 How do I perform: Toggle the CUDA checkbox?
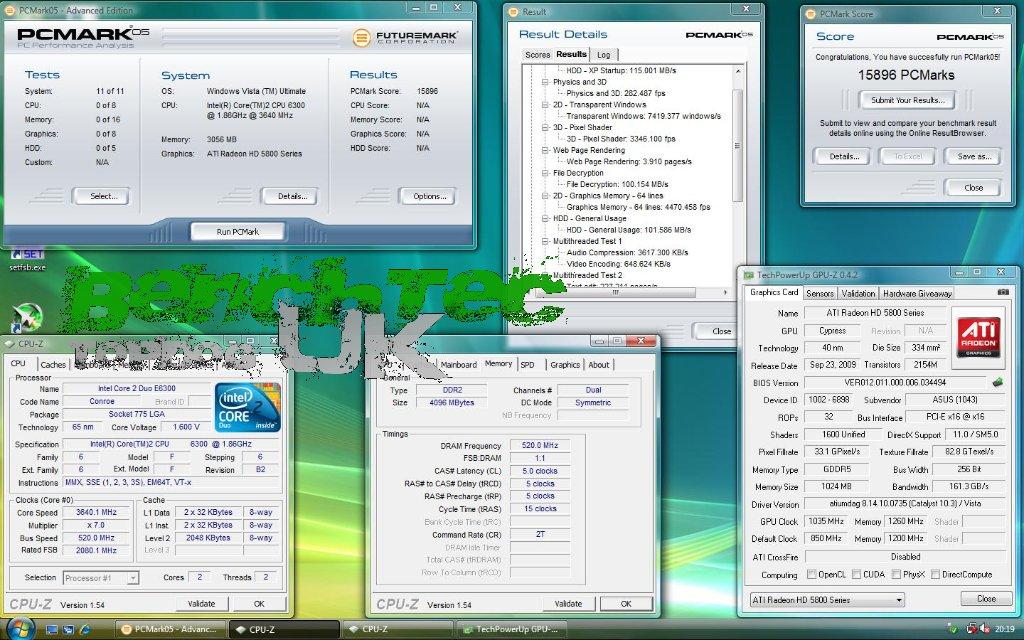(x=856, y=575)
